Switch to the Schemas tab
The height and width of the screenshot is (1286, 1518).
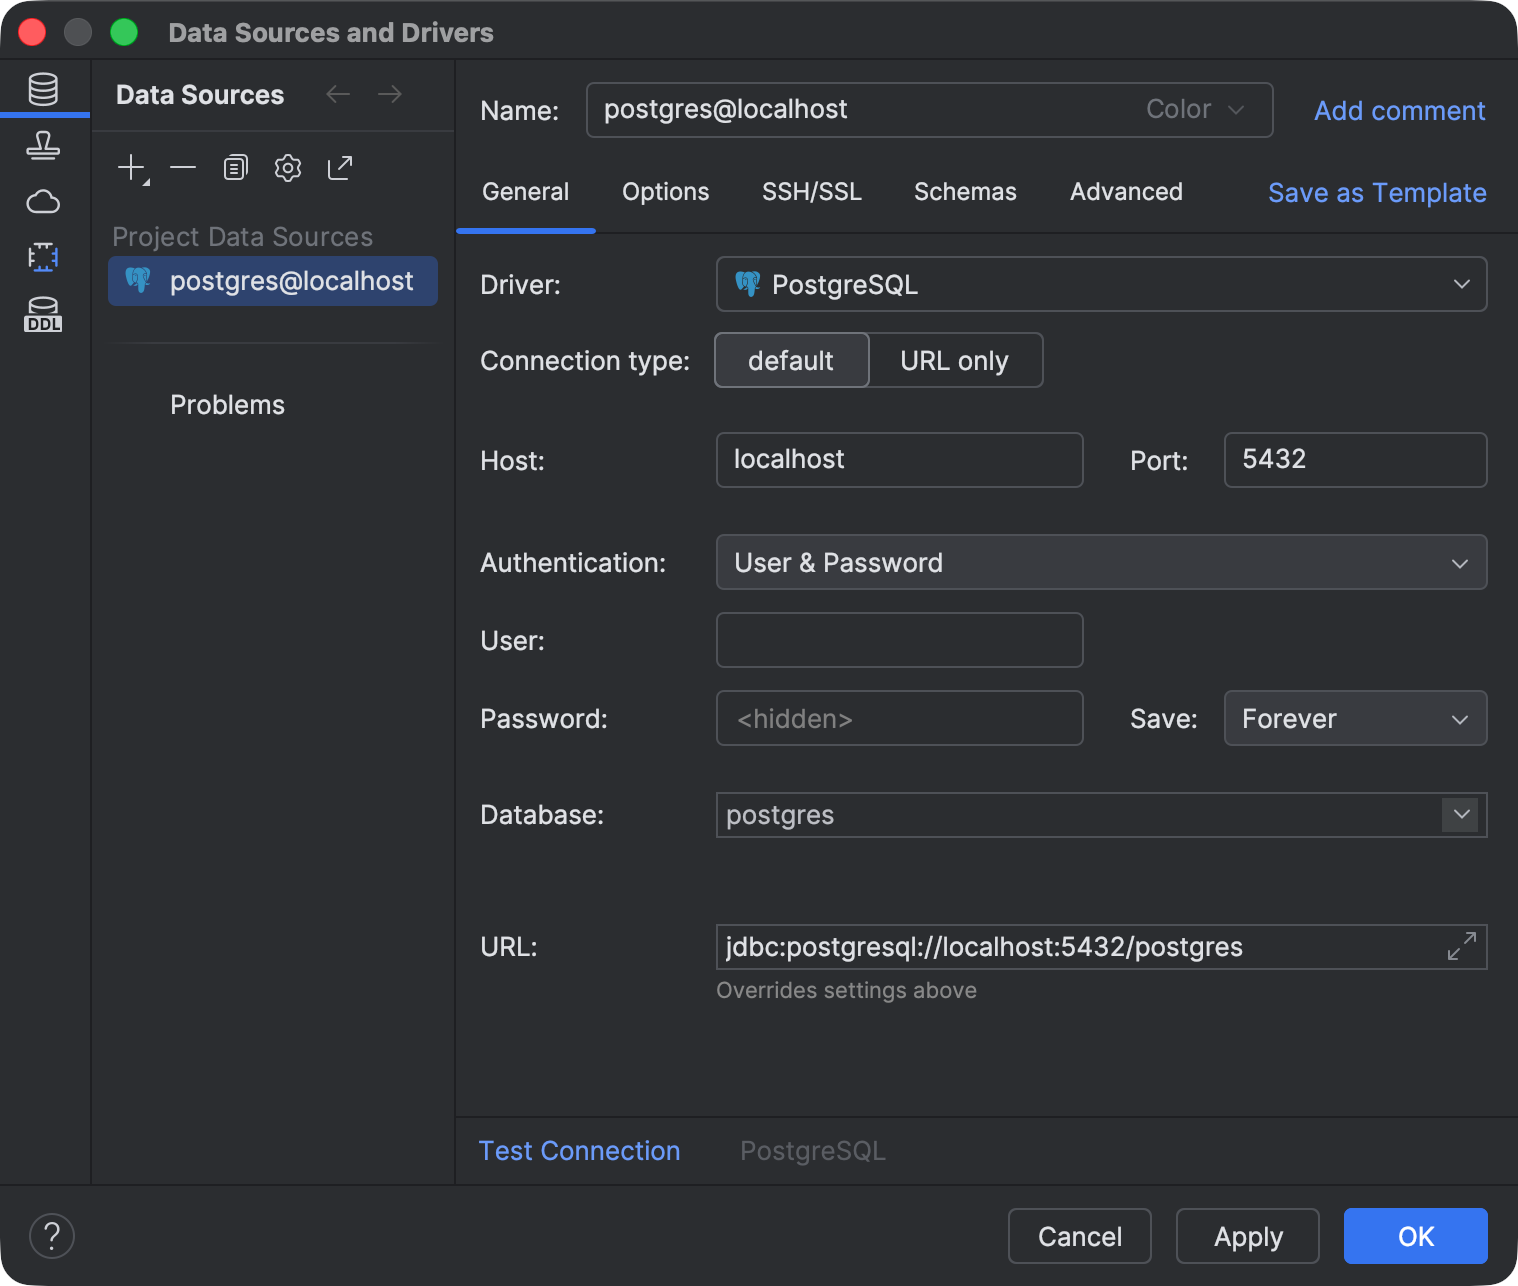click(966, 191)
